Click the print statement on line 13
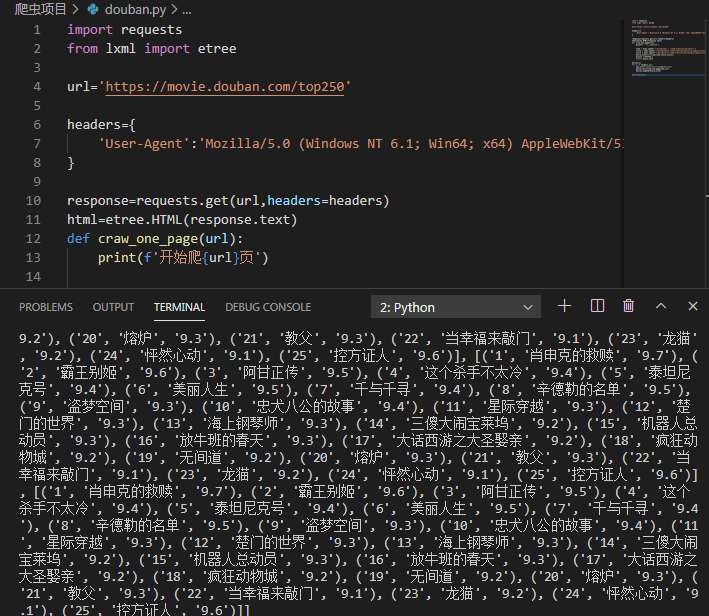 183,258
